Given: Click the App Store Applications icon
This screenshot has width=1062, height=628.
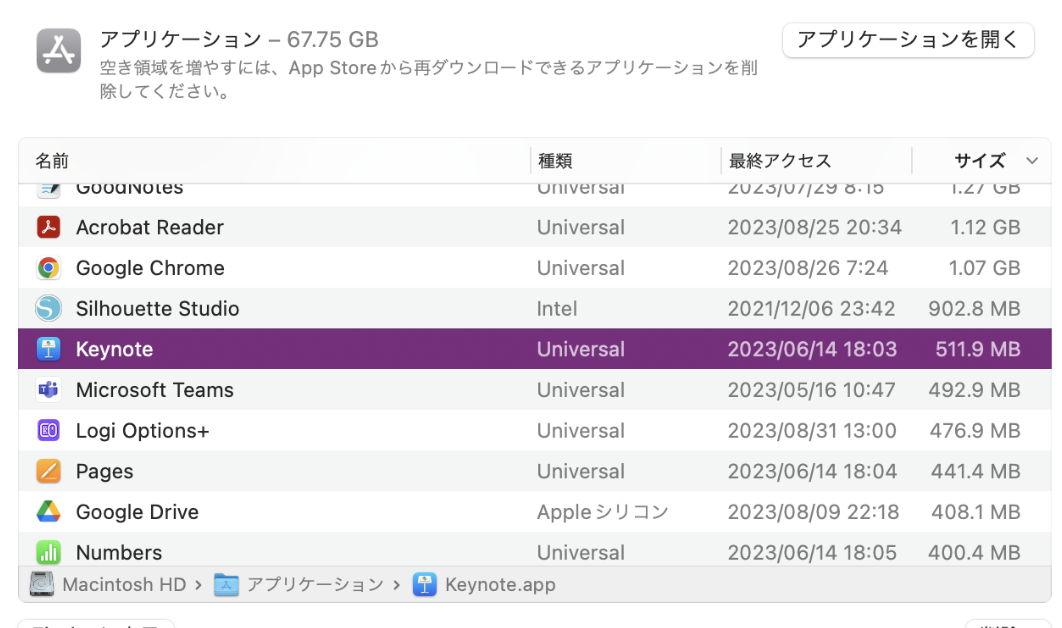Looking at the screenshot, I should 59,50.
